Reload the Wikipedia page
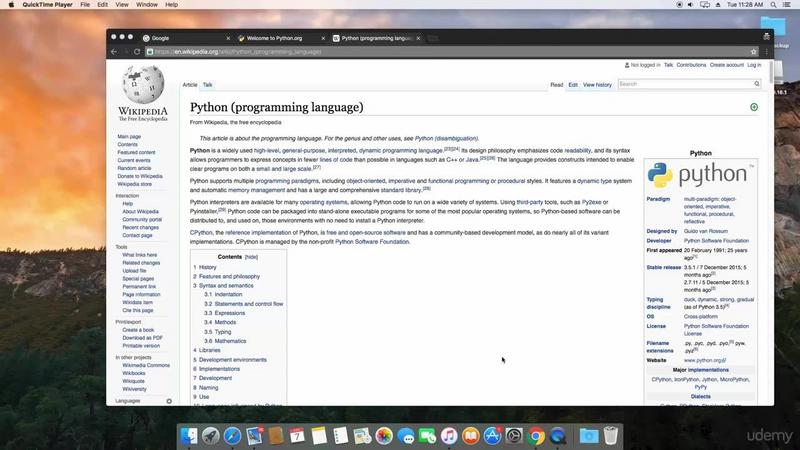This screenshot has width=800, height=450. point(137,52)
